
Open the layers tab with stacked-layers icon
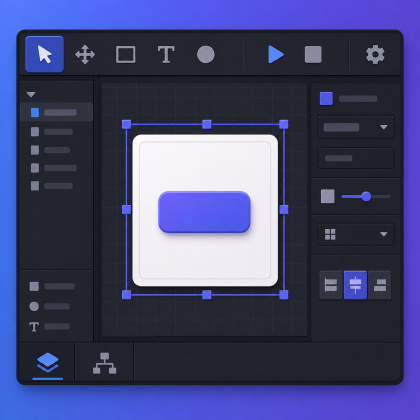(x=48, y=363)
